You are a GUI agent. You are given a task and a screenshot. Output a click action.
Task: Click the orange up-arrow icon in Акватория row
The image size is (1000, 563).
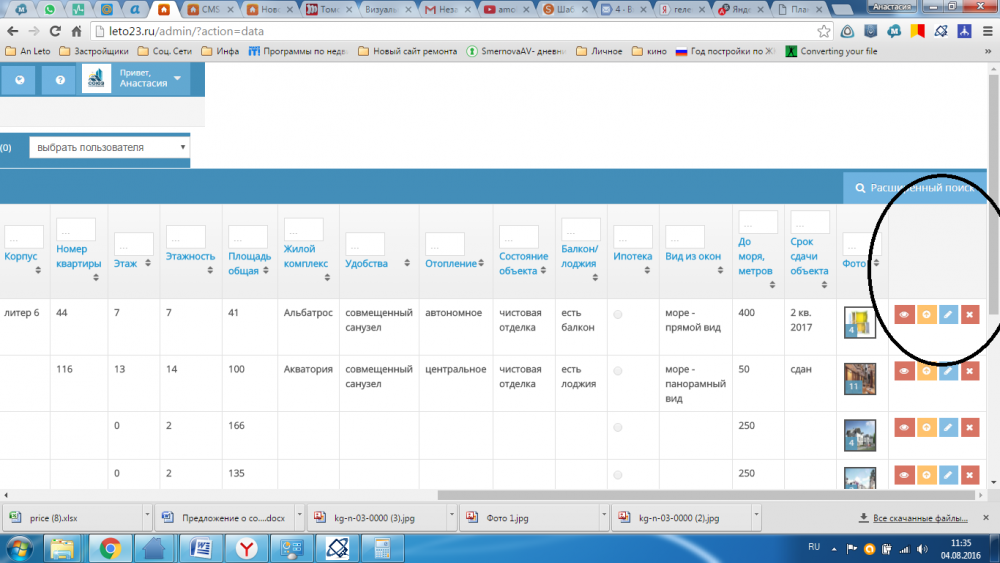927,371
